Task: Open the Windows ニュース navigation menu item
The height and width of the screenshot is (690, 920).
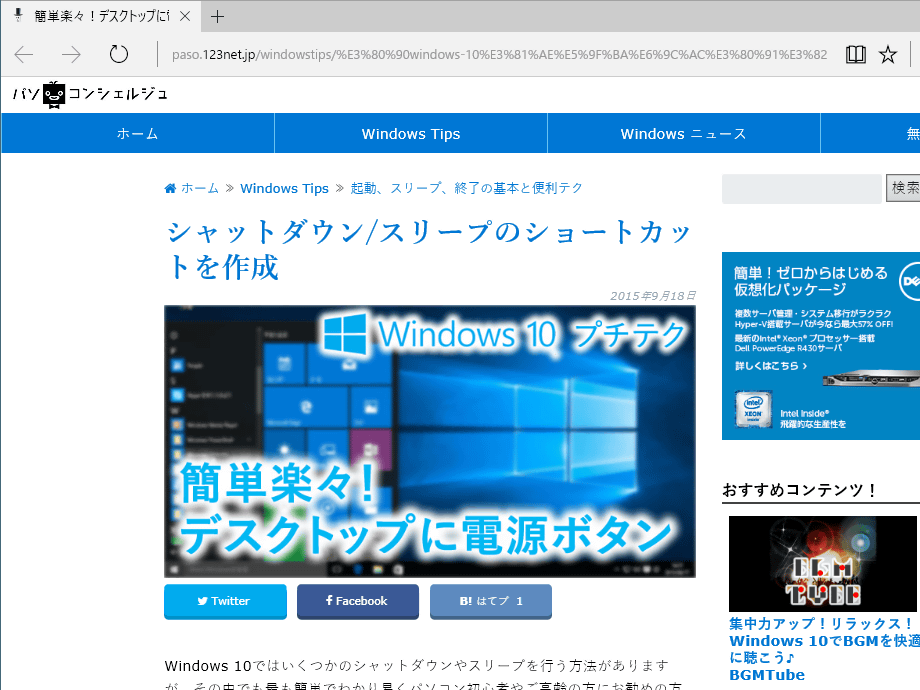Action: coord(684,133)
